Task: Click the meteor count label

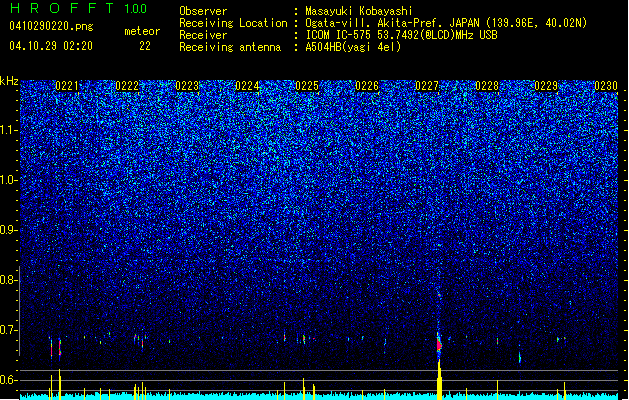Action: coord(142,31)
